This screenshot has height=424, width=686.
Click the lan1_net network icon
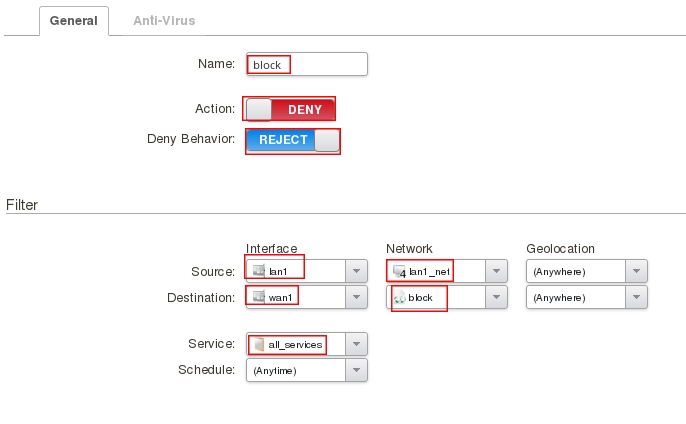click(x=398, y=271)
